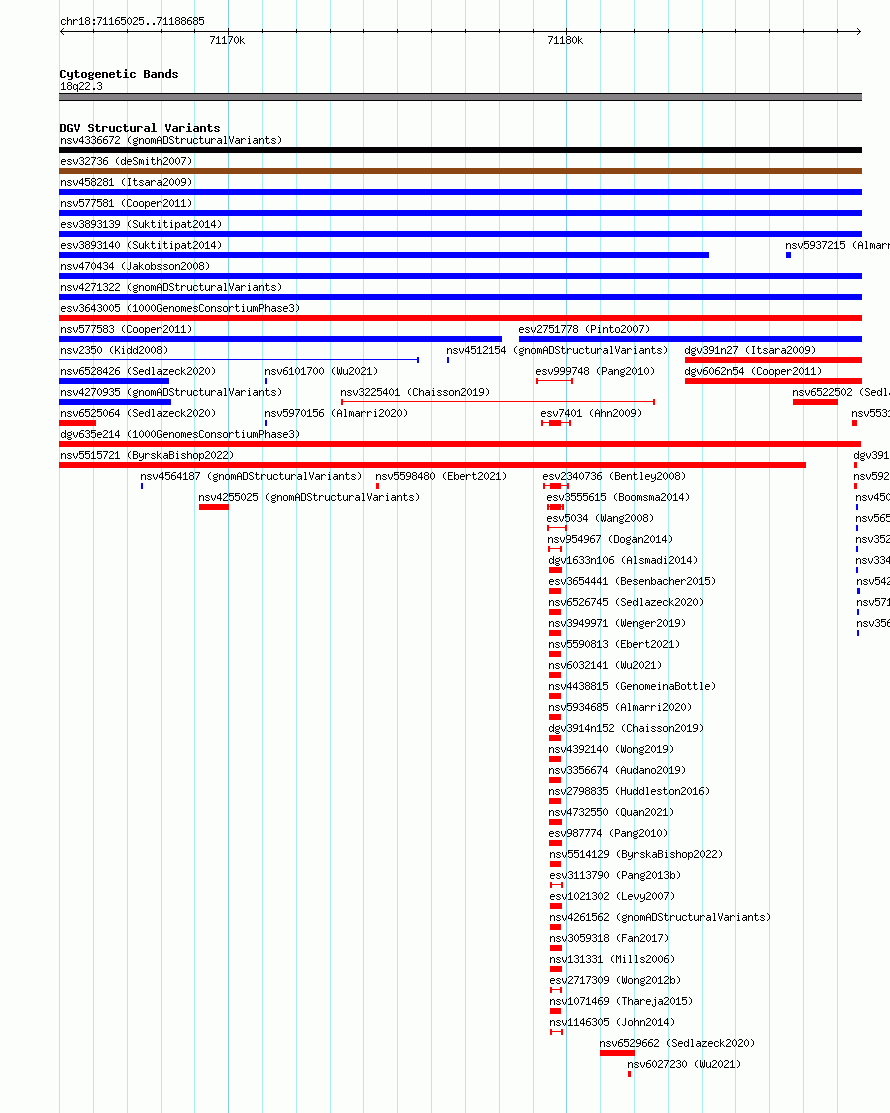890x1113 pixels.
Task: Open nsv5934685 Almarri2020 label
Action: pos(620,707)
